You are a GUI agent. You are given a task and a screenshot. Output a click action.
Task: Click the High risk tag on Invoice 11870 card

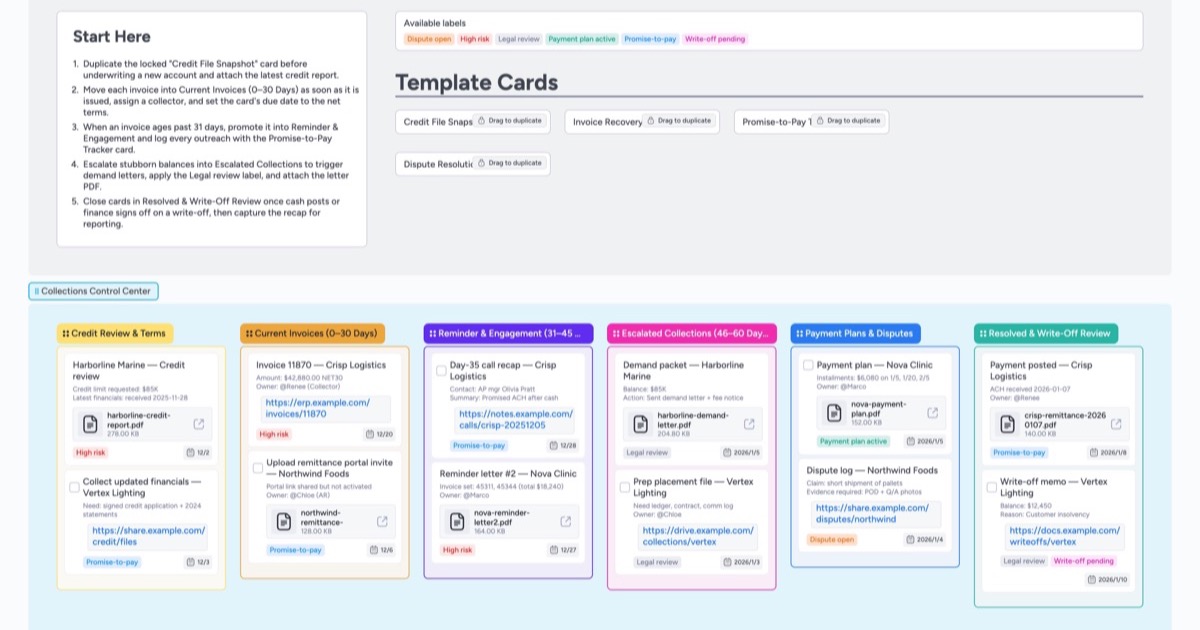point(275,434)
